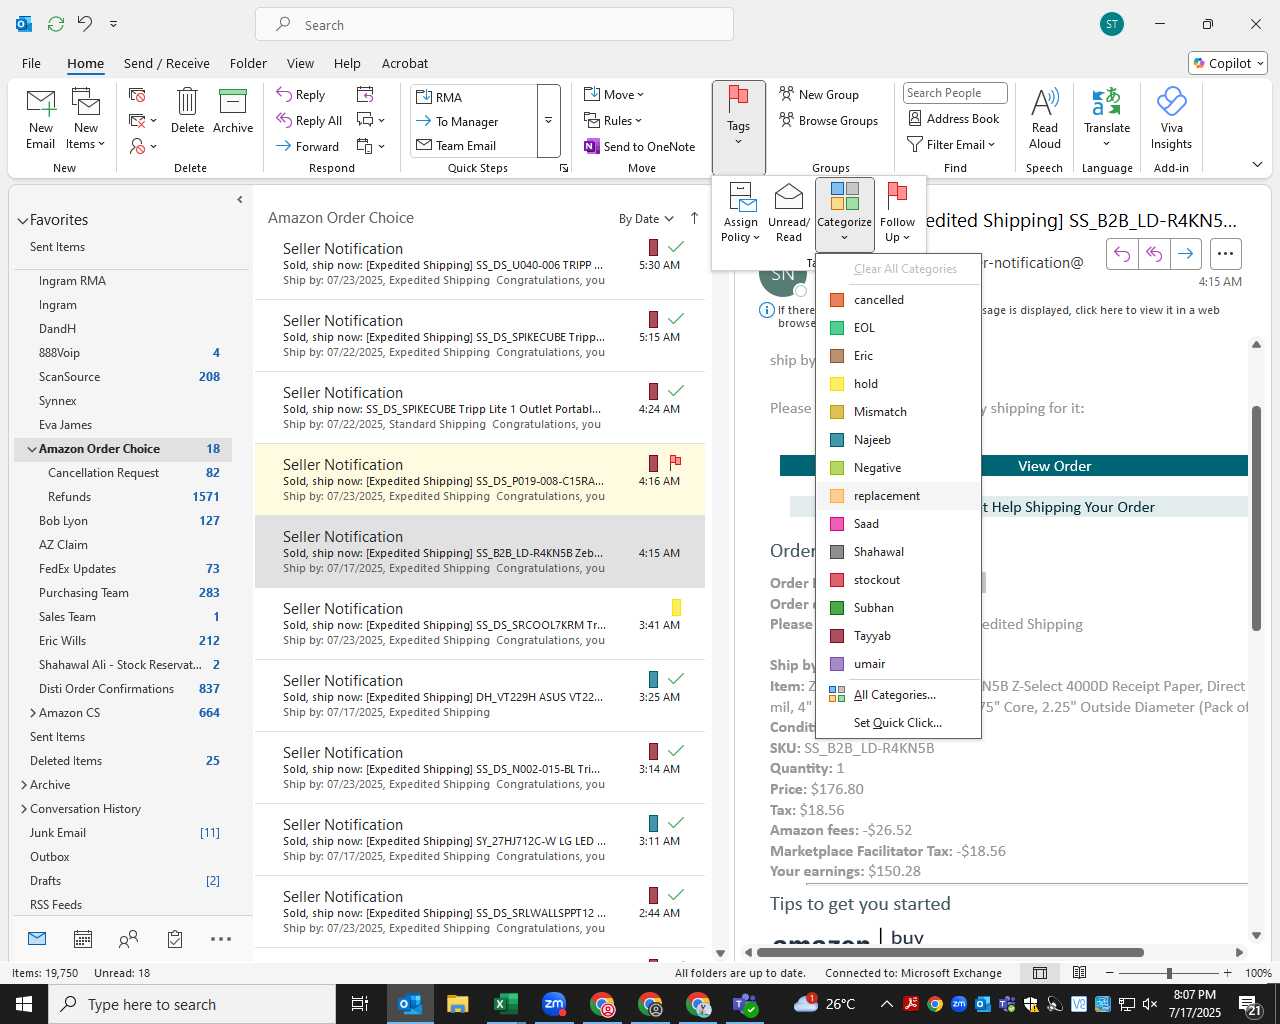Click reply arrow in reading pane
Image resolution: width=1280 pixels, height=1024 pixels.
tap(1122, 254)
